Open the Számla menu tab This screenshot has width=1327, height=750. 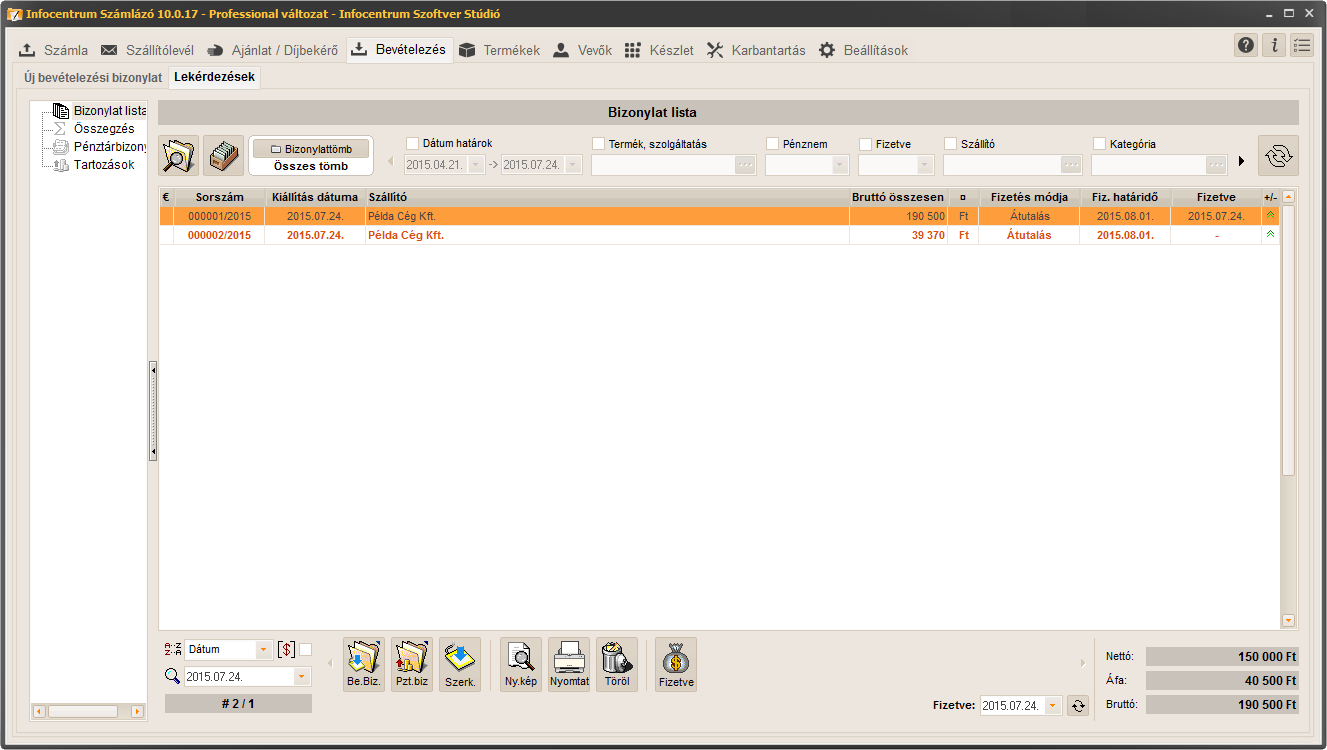(54, 50)
